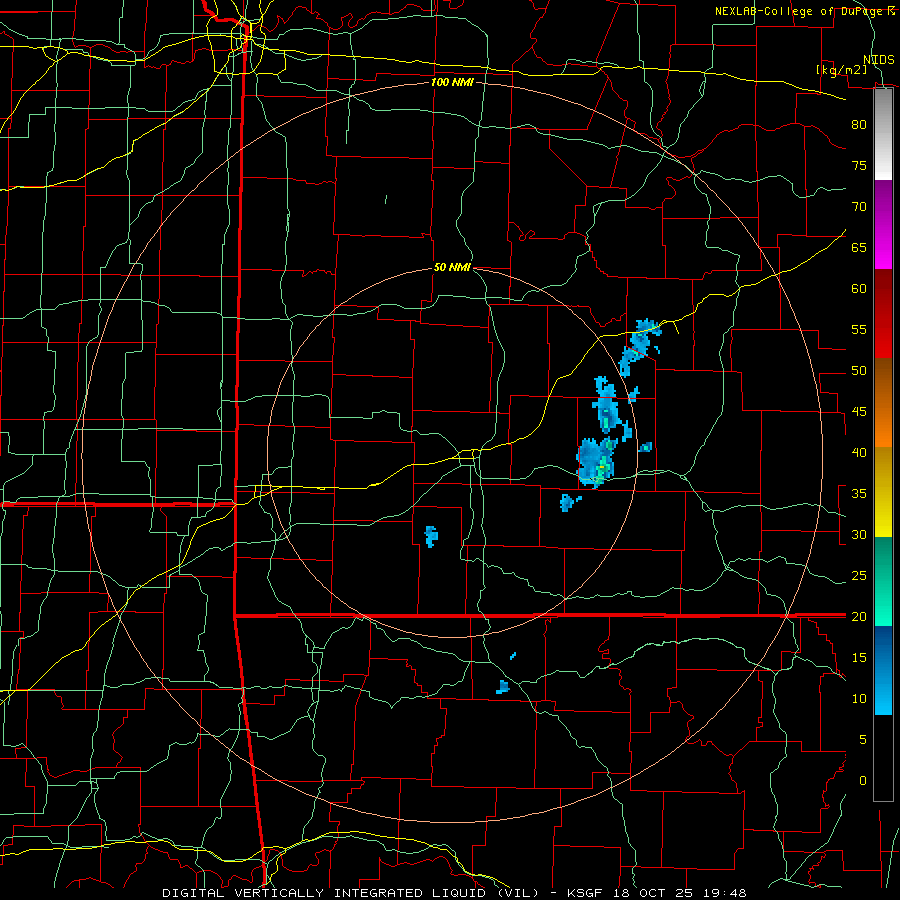Click the blue segment of the color bar

(x=883, y=670)
